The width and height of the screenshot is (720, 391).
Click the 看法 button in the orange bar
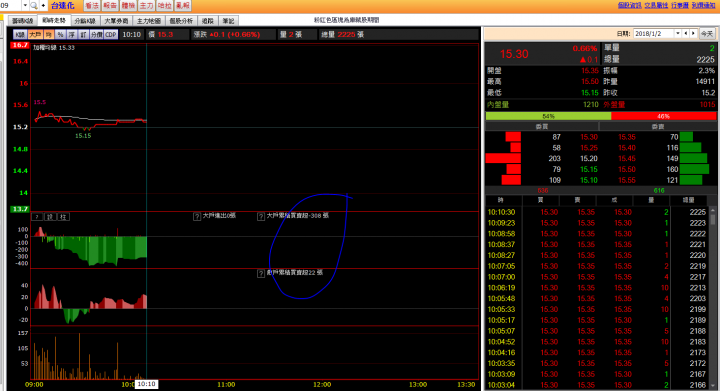tap(91, 6)
